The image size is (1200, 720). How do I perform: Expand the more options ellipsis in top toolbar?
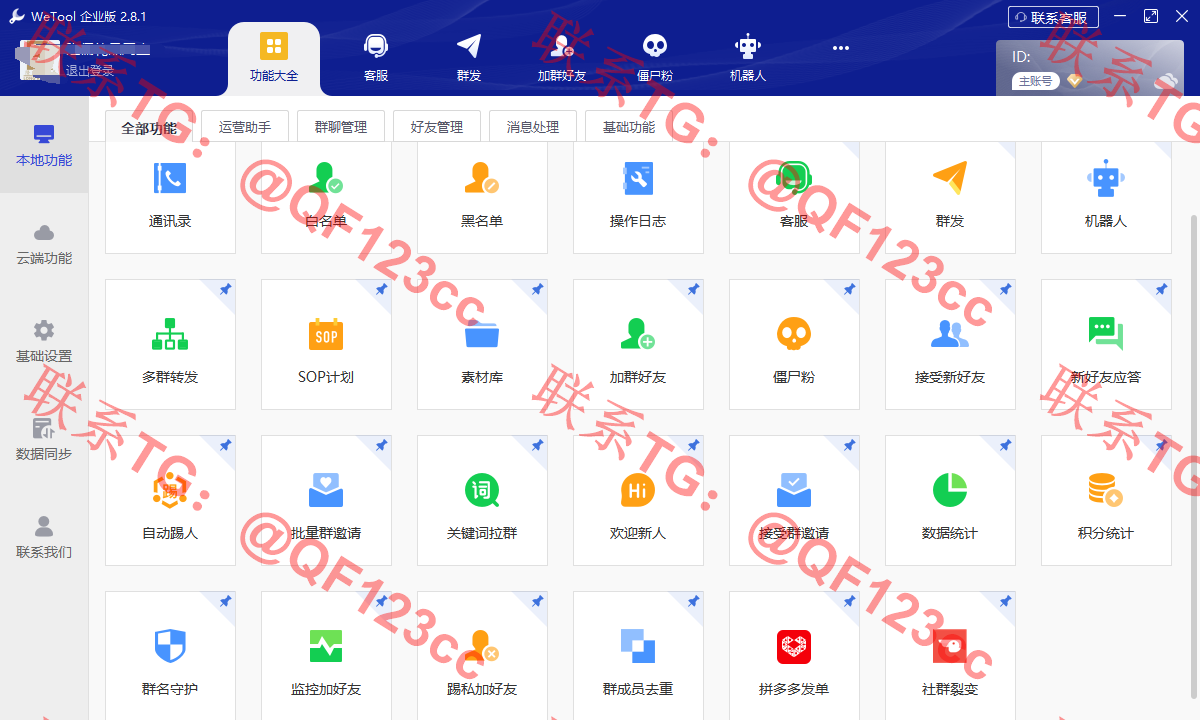pyautogui.click(x=840, y=47)
